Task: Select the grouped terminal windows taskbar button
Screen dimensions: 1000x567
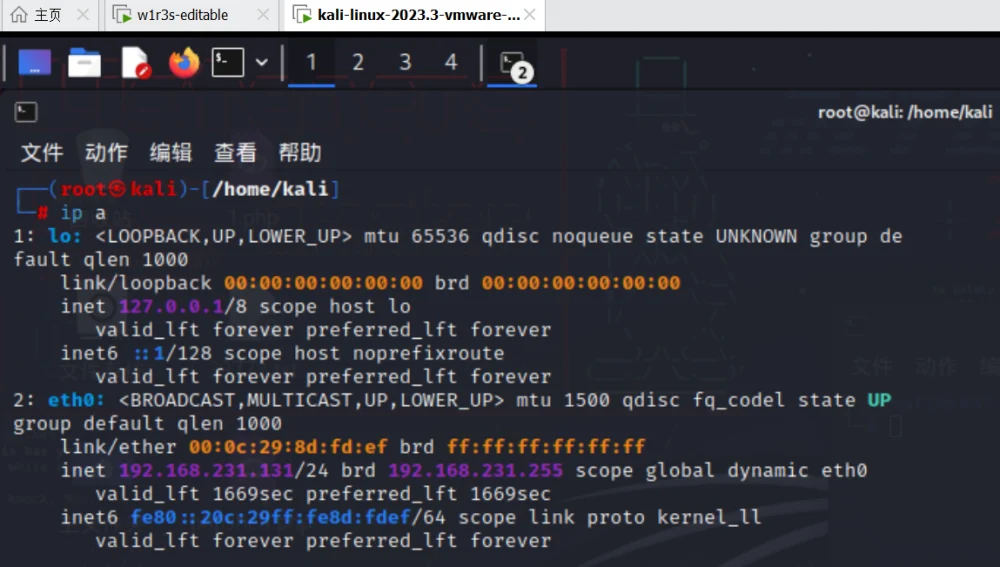Action: pos(512,64)
